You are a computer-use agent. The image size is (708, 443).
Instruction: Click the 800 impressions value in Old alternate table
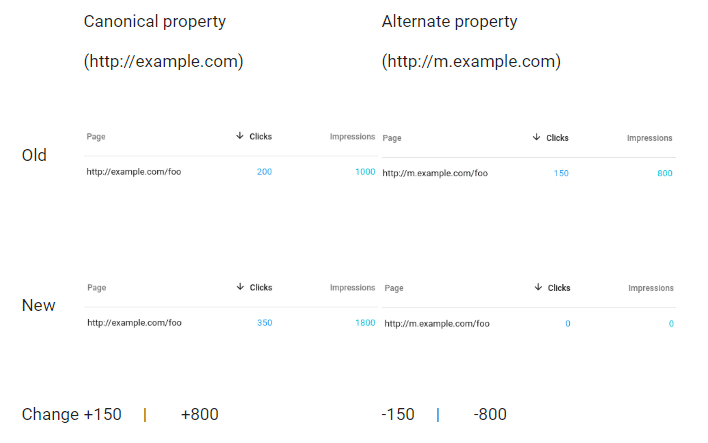coord(665,173)
